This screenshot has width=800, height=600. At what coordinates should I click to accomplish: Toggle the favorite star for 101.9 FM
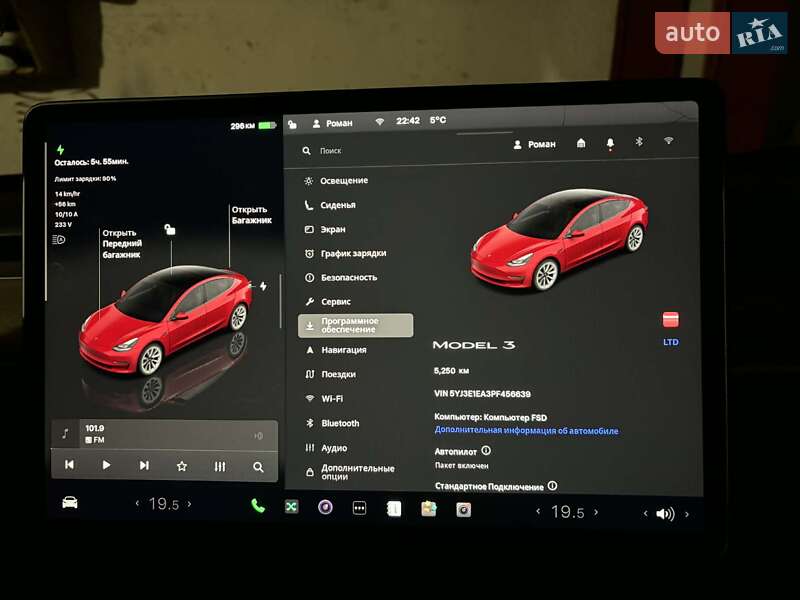[x=184, y=464]
